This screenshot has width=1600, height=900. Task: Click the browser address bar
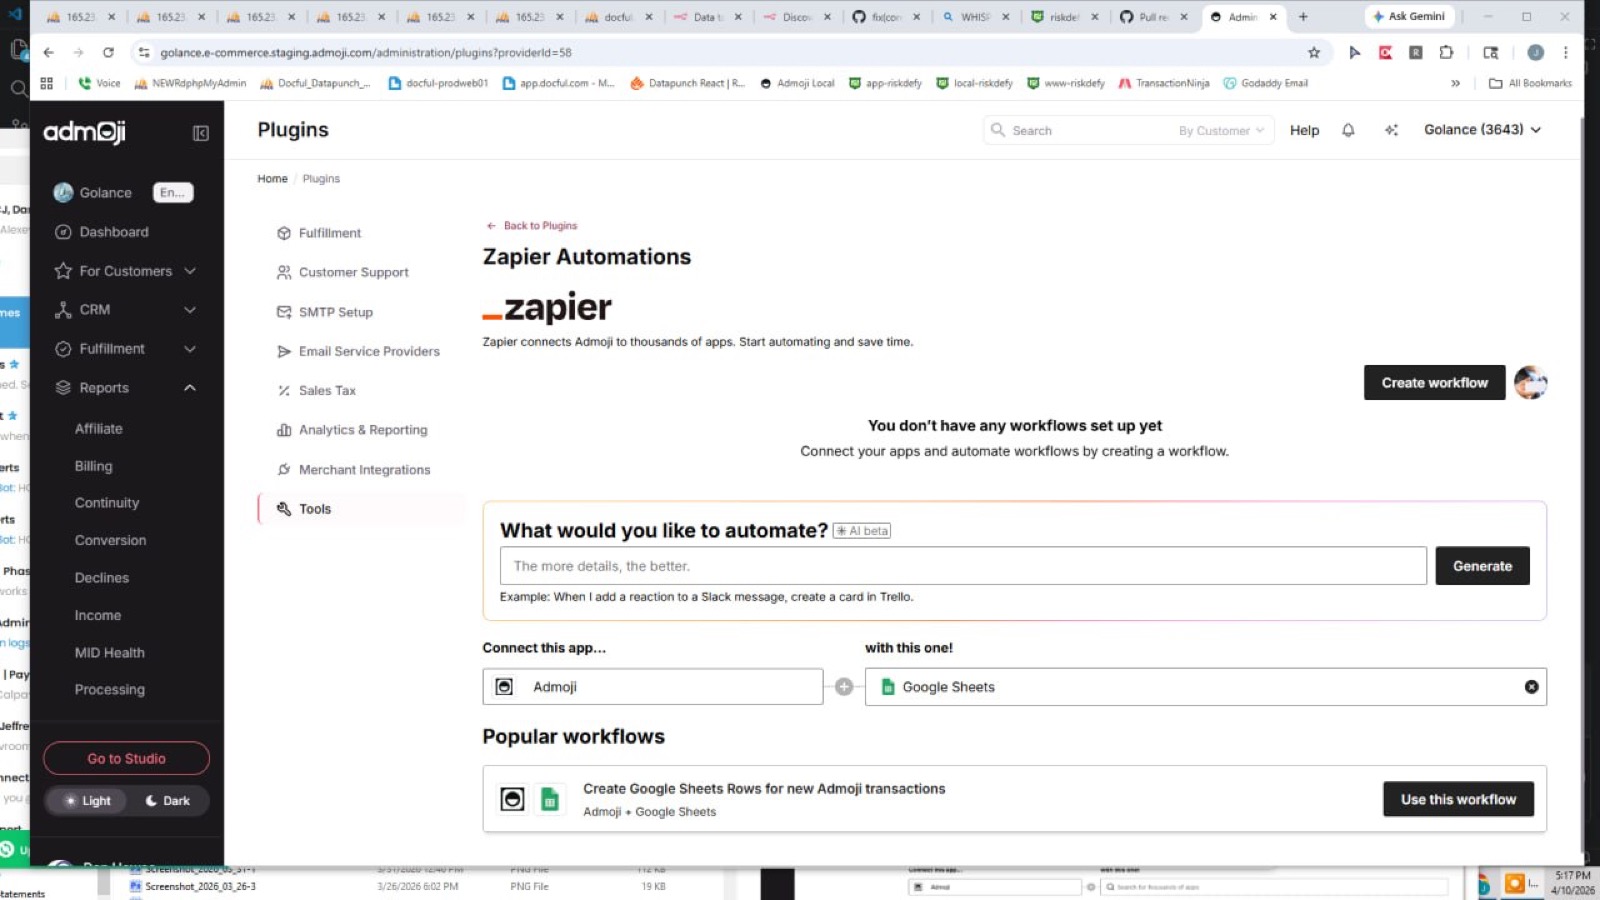tap(730, 52)
